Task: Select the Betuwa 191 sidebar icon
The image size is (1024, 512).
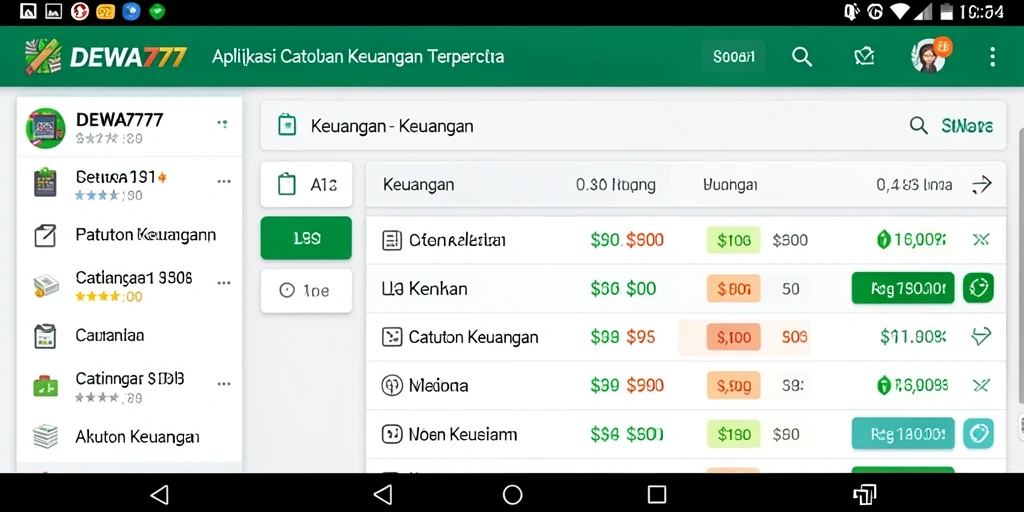Action: pyautogui.click(x=46, y=182)
